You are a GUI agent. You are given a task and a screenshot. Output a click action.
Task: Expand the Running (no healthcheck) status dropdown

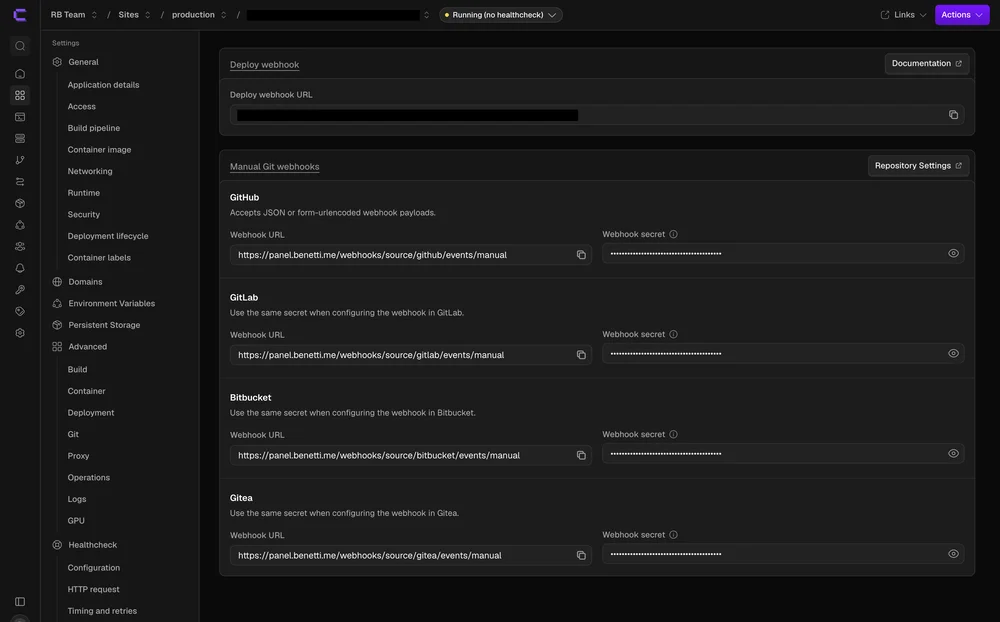tap(501, 15)
